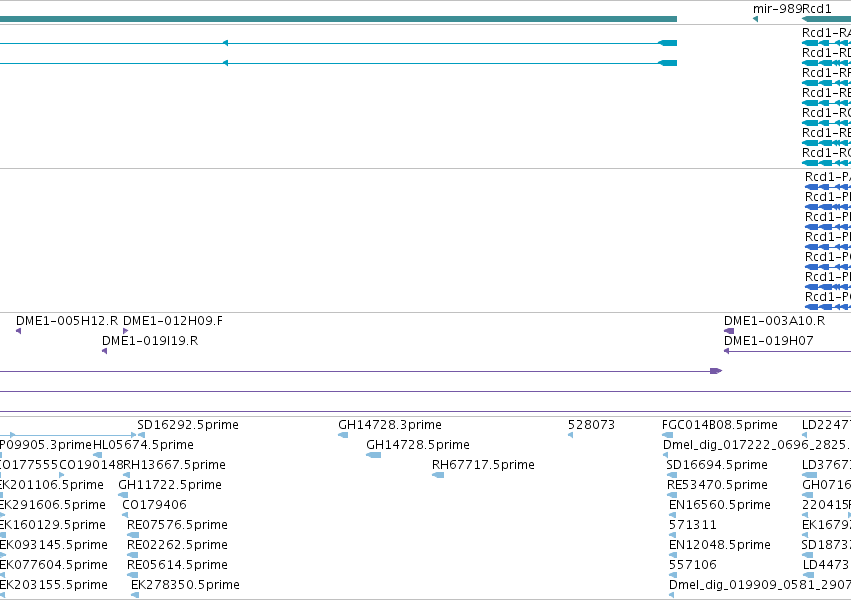851x600 pixels.
Task: Select the DME1-019I19.R feature label
Action: pyautogui.click(x=150, y=341)
